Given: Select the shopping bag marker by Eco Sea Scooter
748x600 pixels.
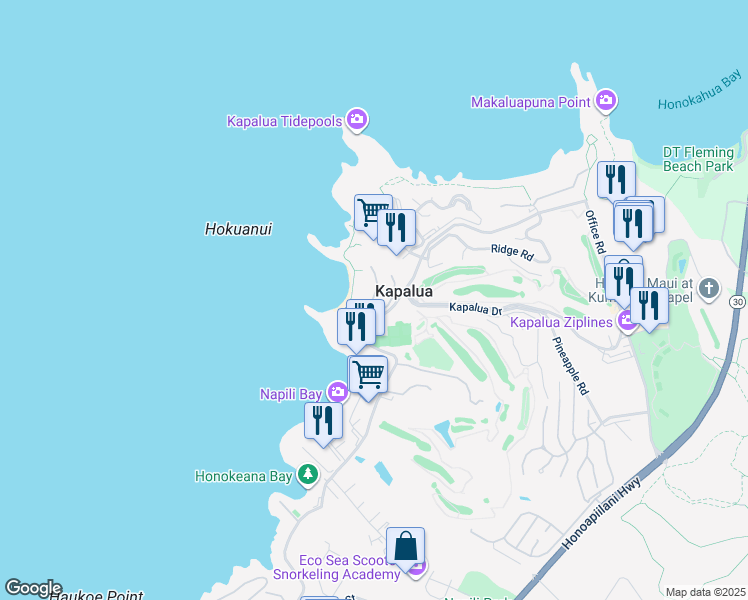Looking at the screenshot, I should tap(405, 549).
